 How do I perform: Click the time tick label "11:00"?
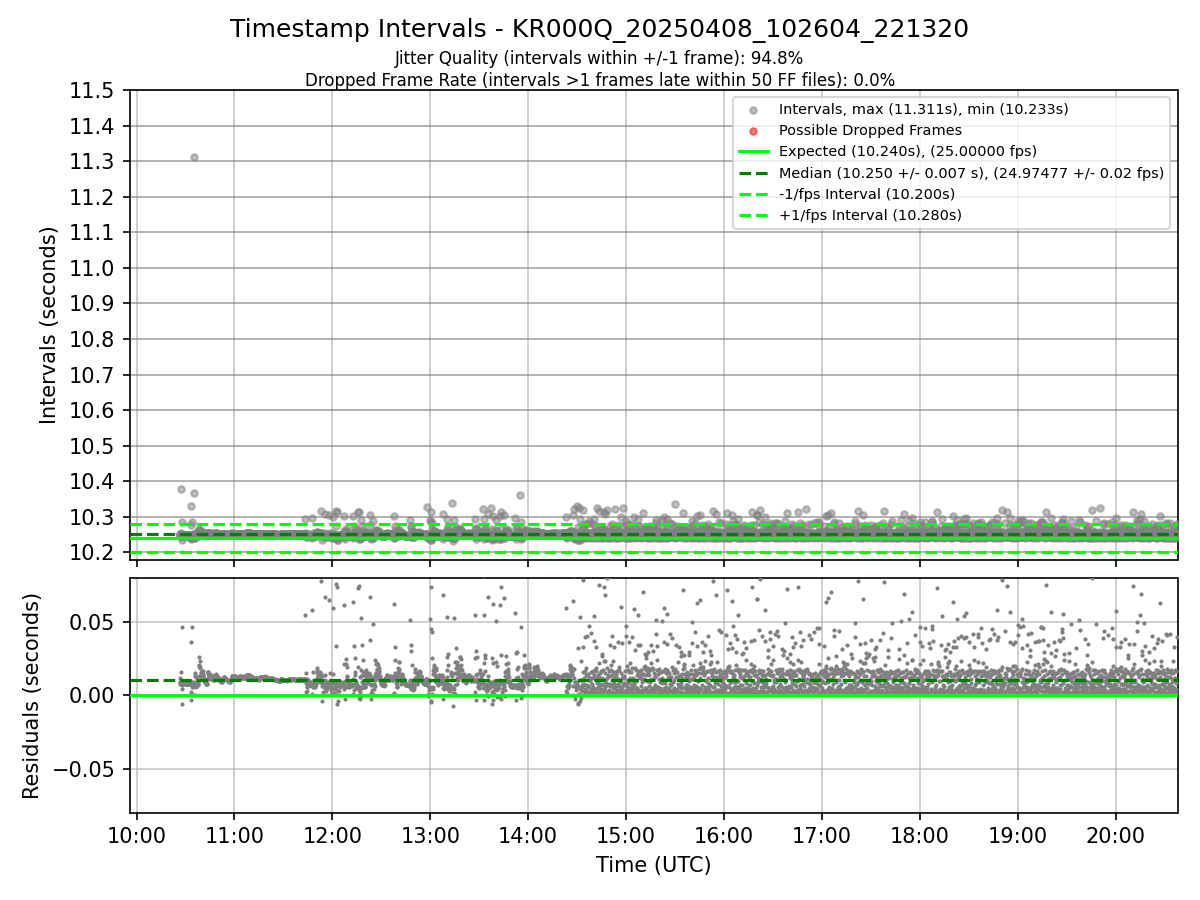click(x=234, y=836)
